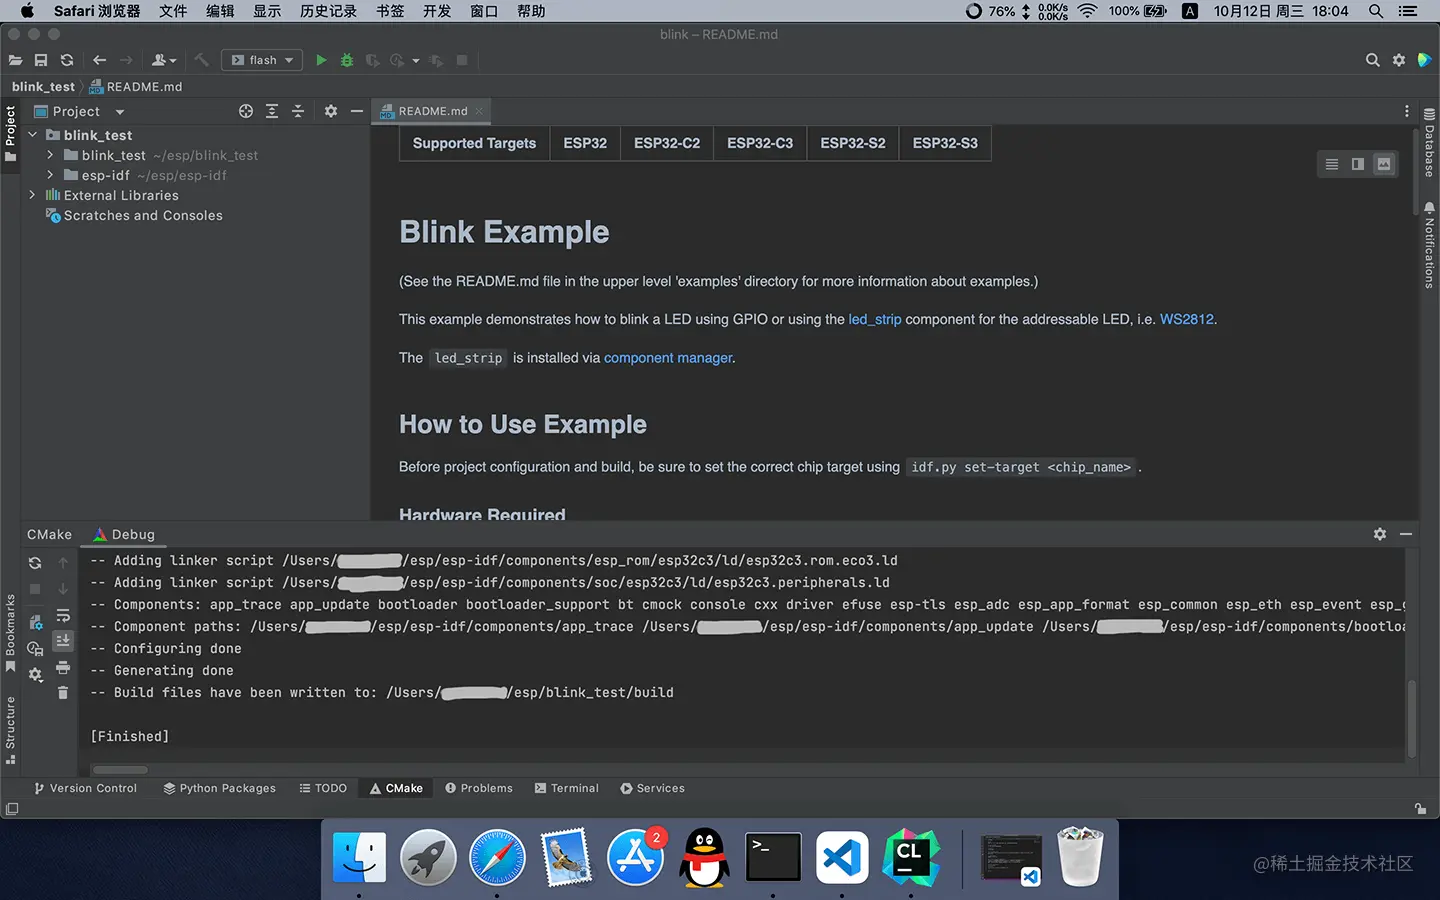Toggle the Project tool window stripe button

10,133
